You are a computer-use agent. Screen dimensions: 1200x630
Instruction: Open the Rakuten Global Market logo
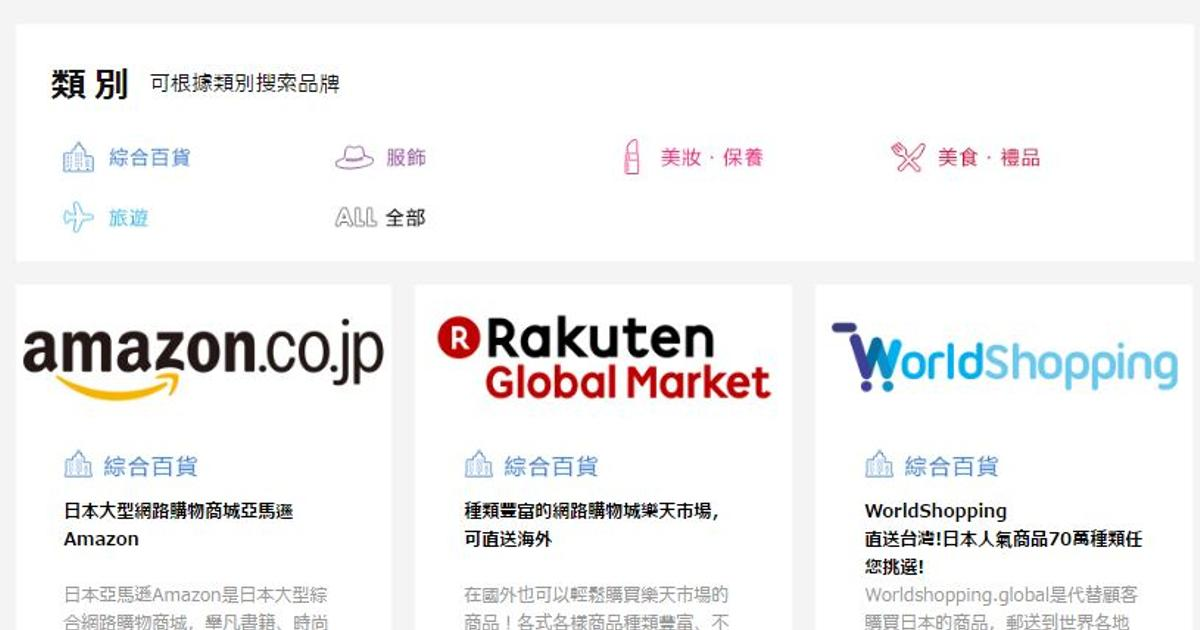(x=604, y=359)
